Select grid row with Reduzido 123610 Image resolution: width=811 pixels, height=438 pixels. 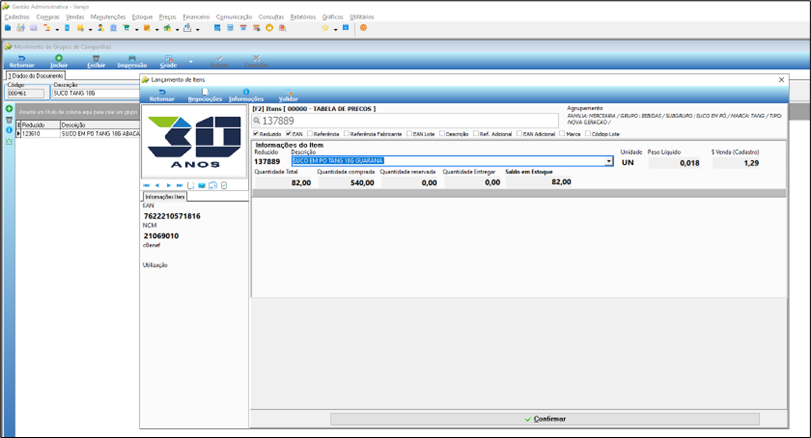pos(78,133)
